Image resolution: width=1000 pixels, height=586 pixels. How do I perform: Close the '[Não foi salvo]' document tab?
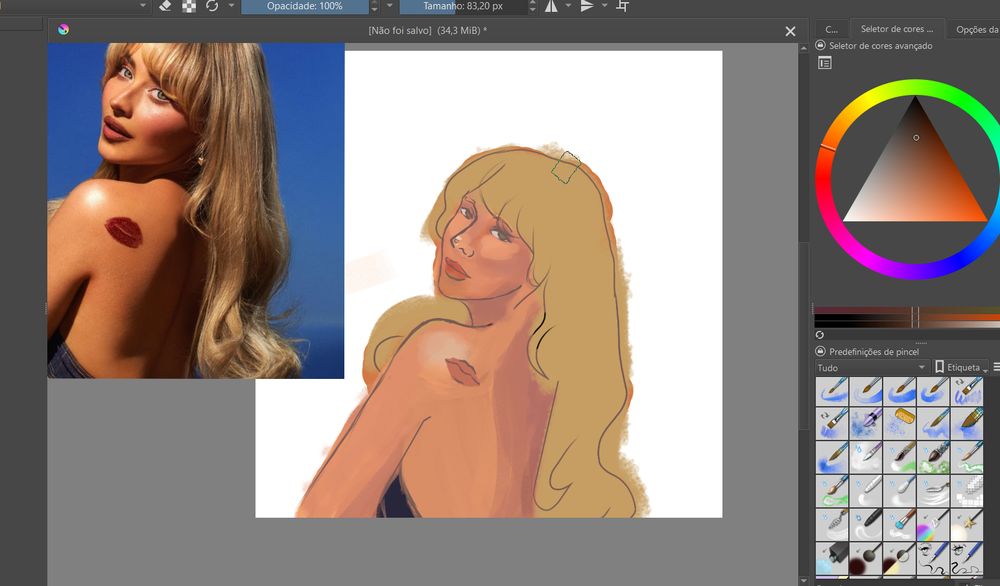coord(790,31)
